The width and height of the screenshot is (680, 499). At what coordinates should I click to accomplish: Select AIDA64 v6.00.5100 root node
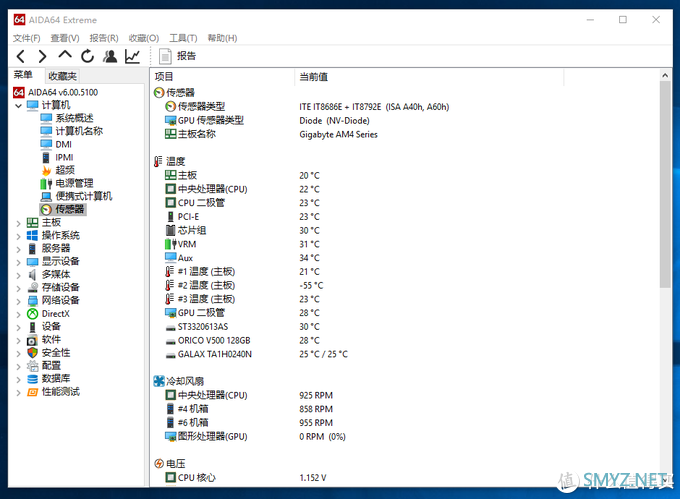click(56, 92)
